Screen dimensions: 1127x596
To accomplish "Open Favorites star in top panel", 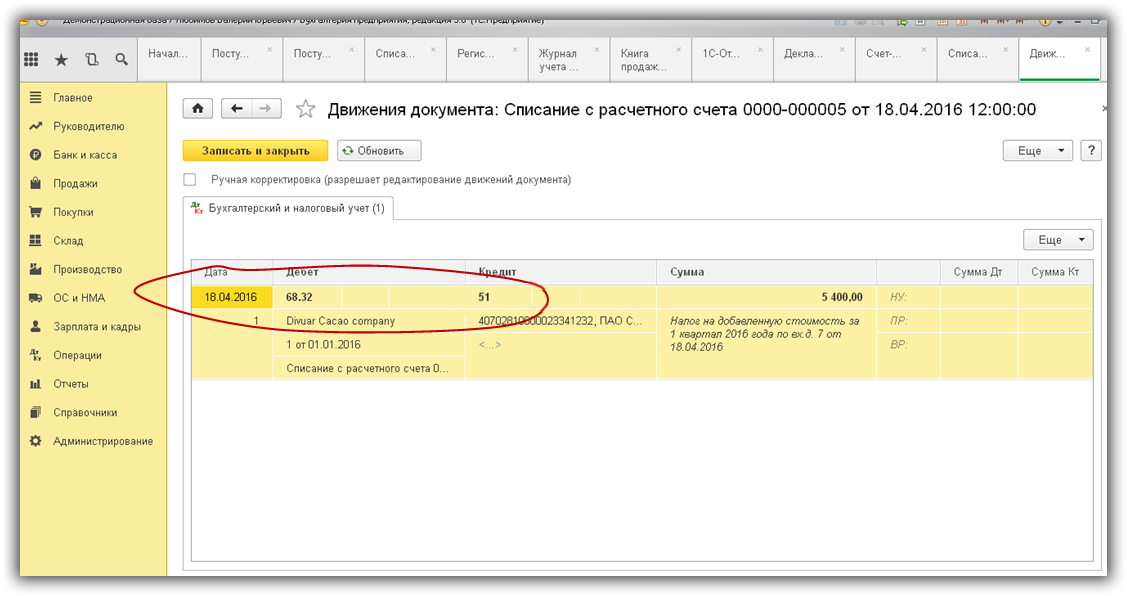I will [61, 60].
